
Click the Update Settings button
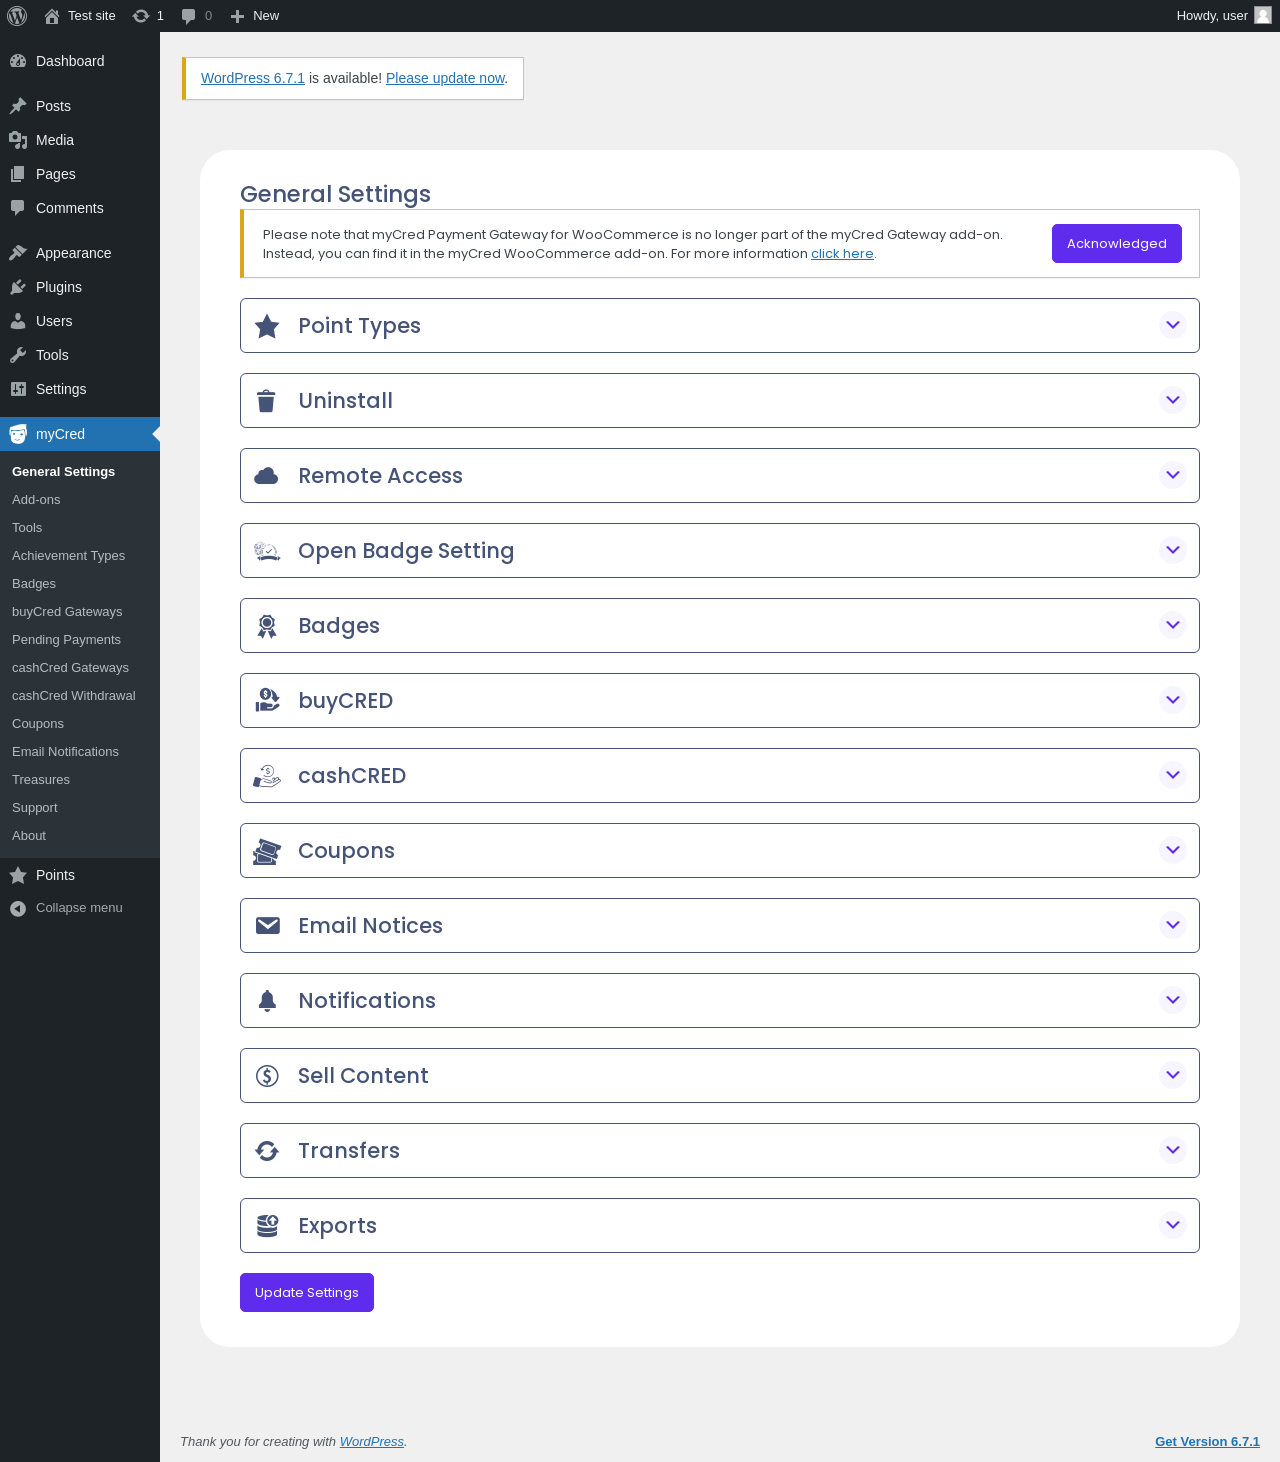pyautogui.click(x=307, y=1293)
